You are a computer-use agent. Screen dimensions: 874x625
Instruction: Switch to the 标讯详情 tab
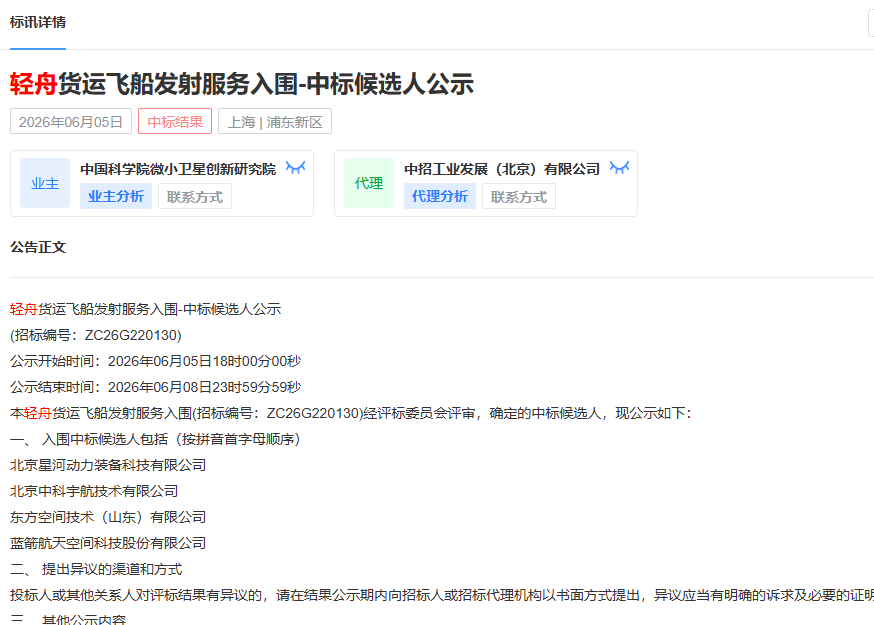(38, 22)
